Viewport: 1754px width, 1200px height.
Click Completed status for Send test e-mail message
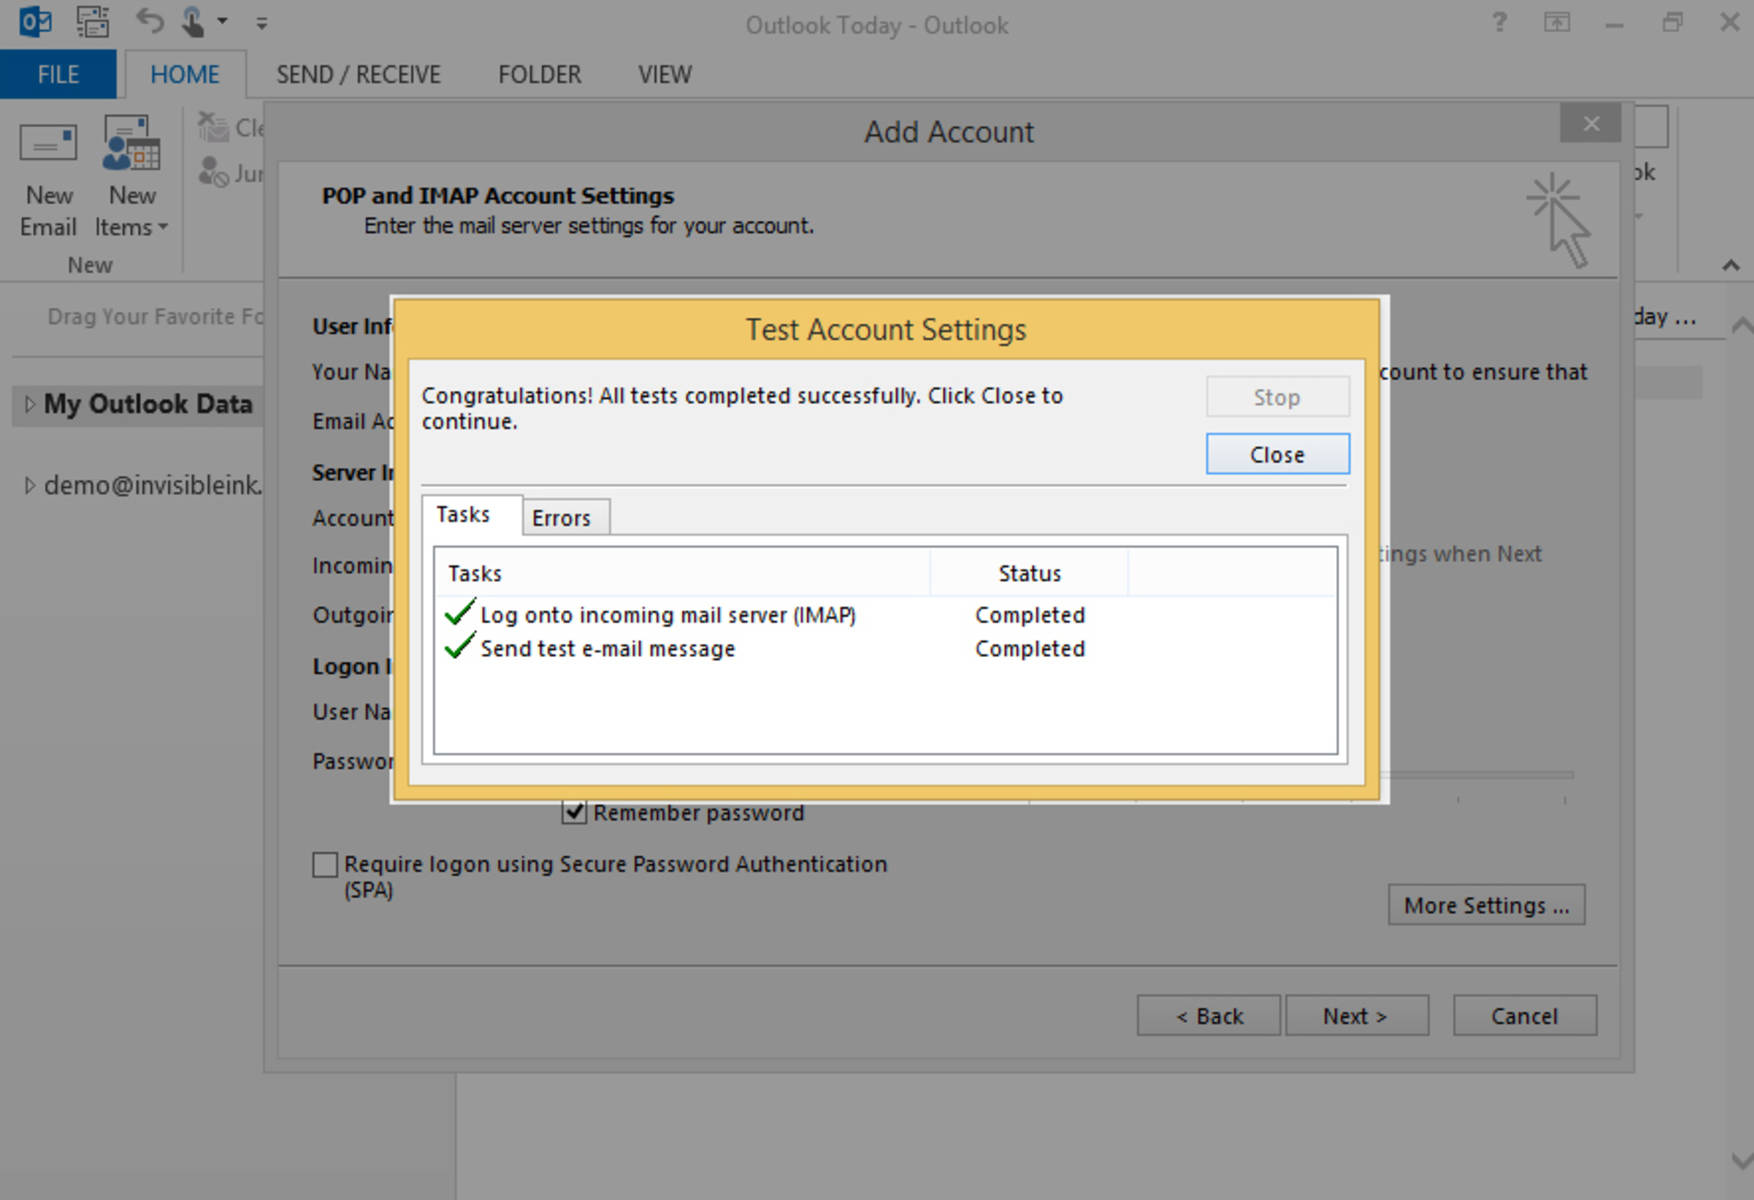point(1030,648)
